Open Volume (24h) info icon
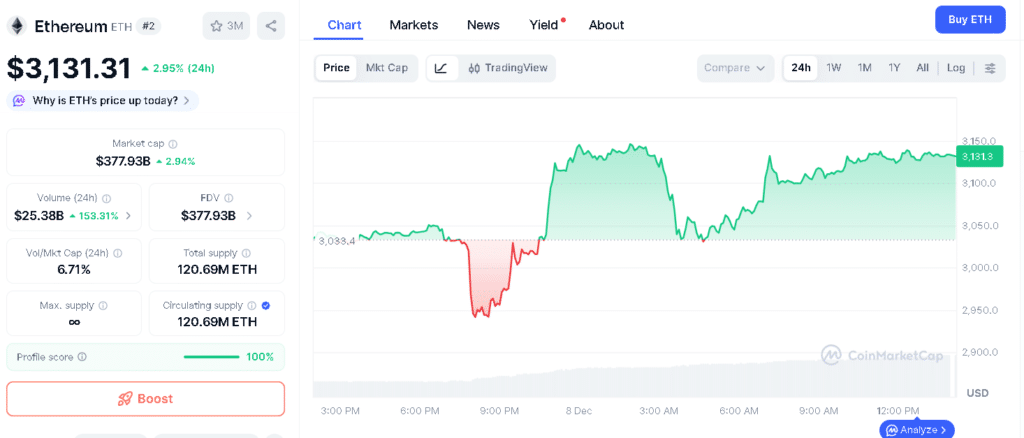Screen dimensions: 1024x438 click(107, 198)
